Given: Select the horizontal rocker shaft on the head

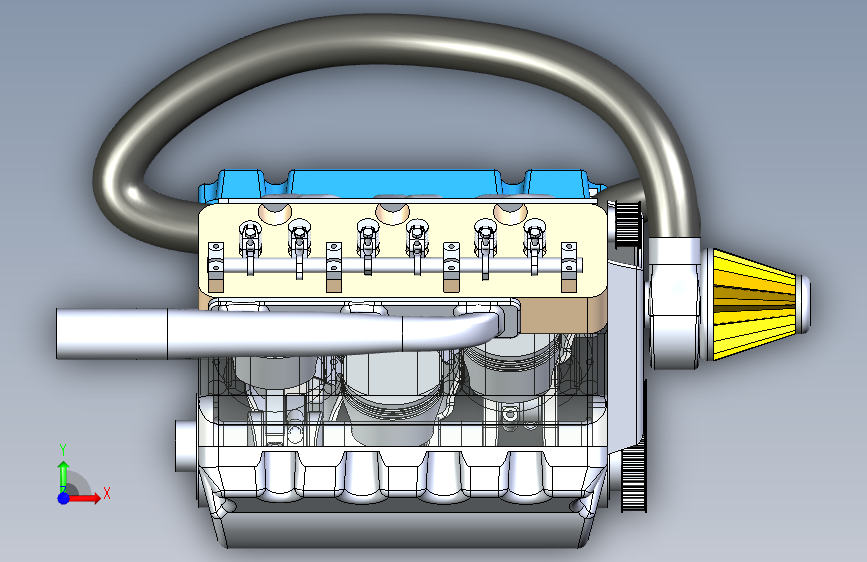Looking at the screenshot, I should coord(396,266).
